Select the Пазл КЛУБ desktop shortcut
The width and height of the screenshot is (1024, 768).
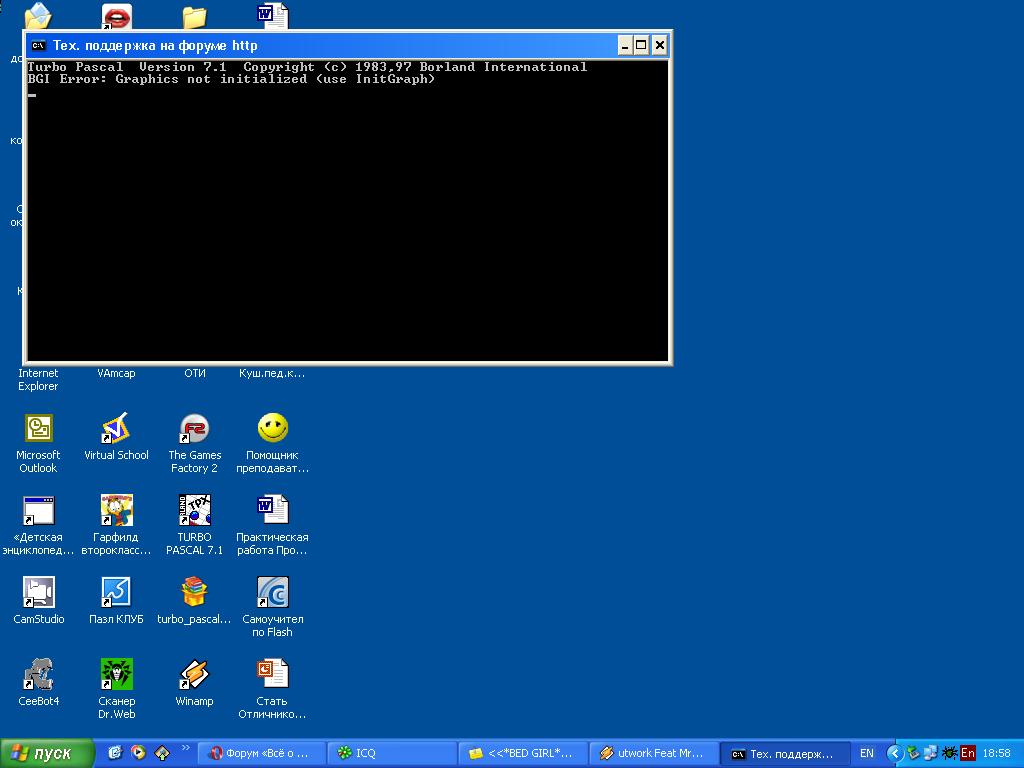[x=116, y=593]
